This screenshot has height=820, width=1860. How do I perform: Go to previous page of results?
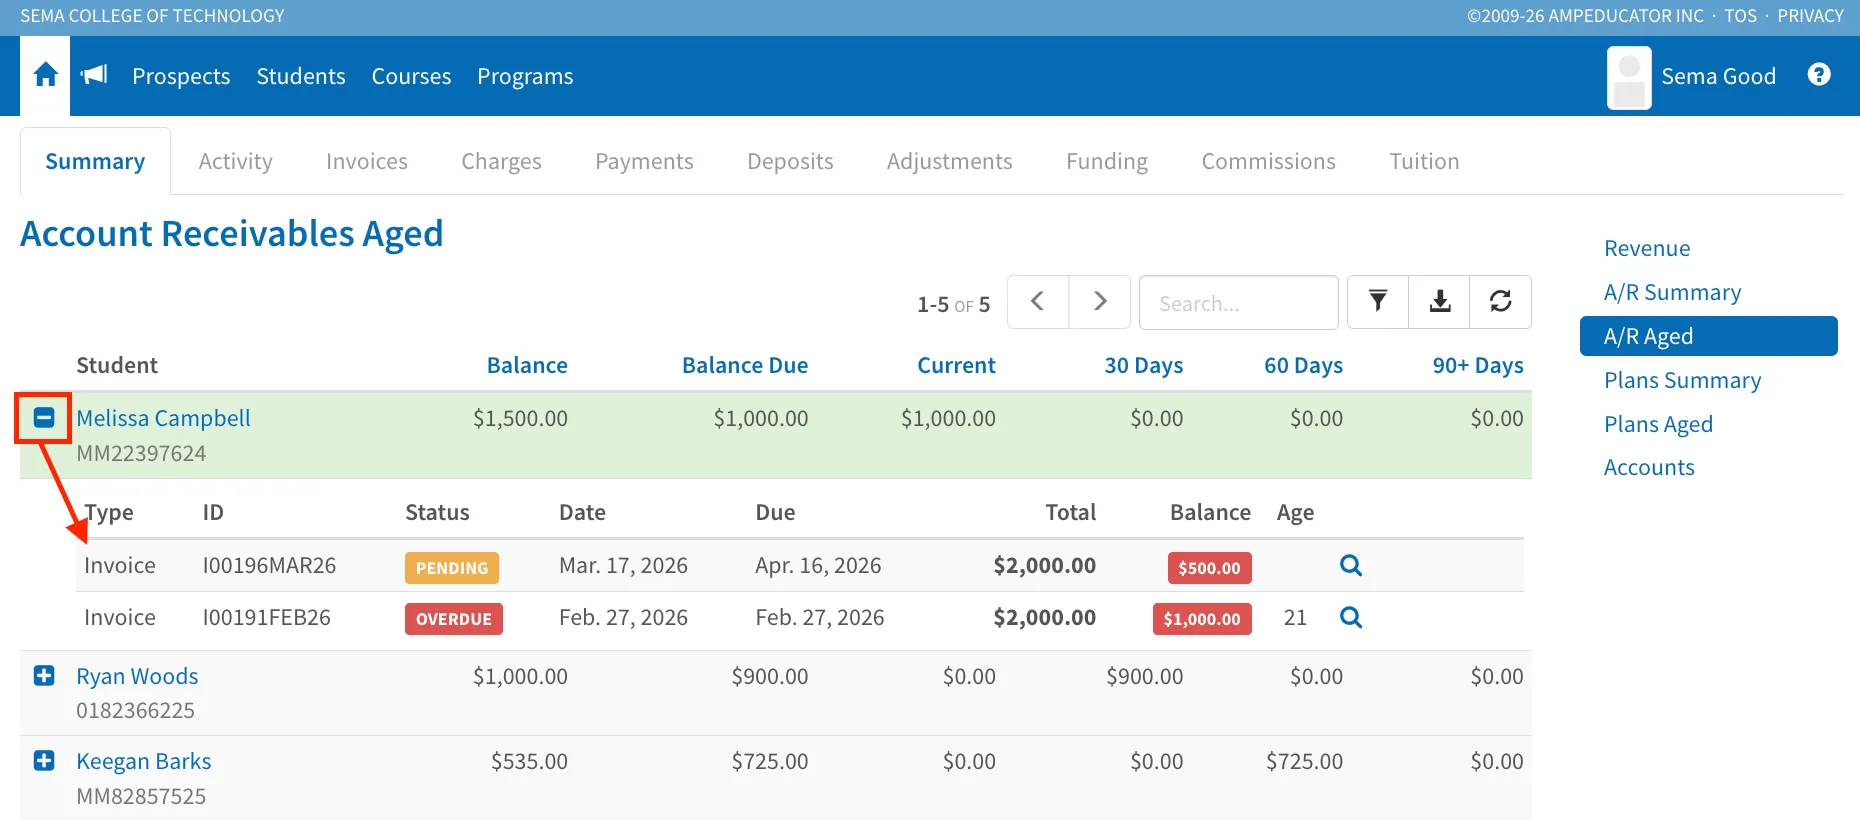(x=1038, y=302)
